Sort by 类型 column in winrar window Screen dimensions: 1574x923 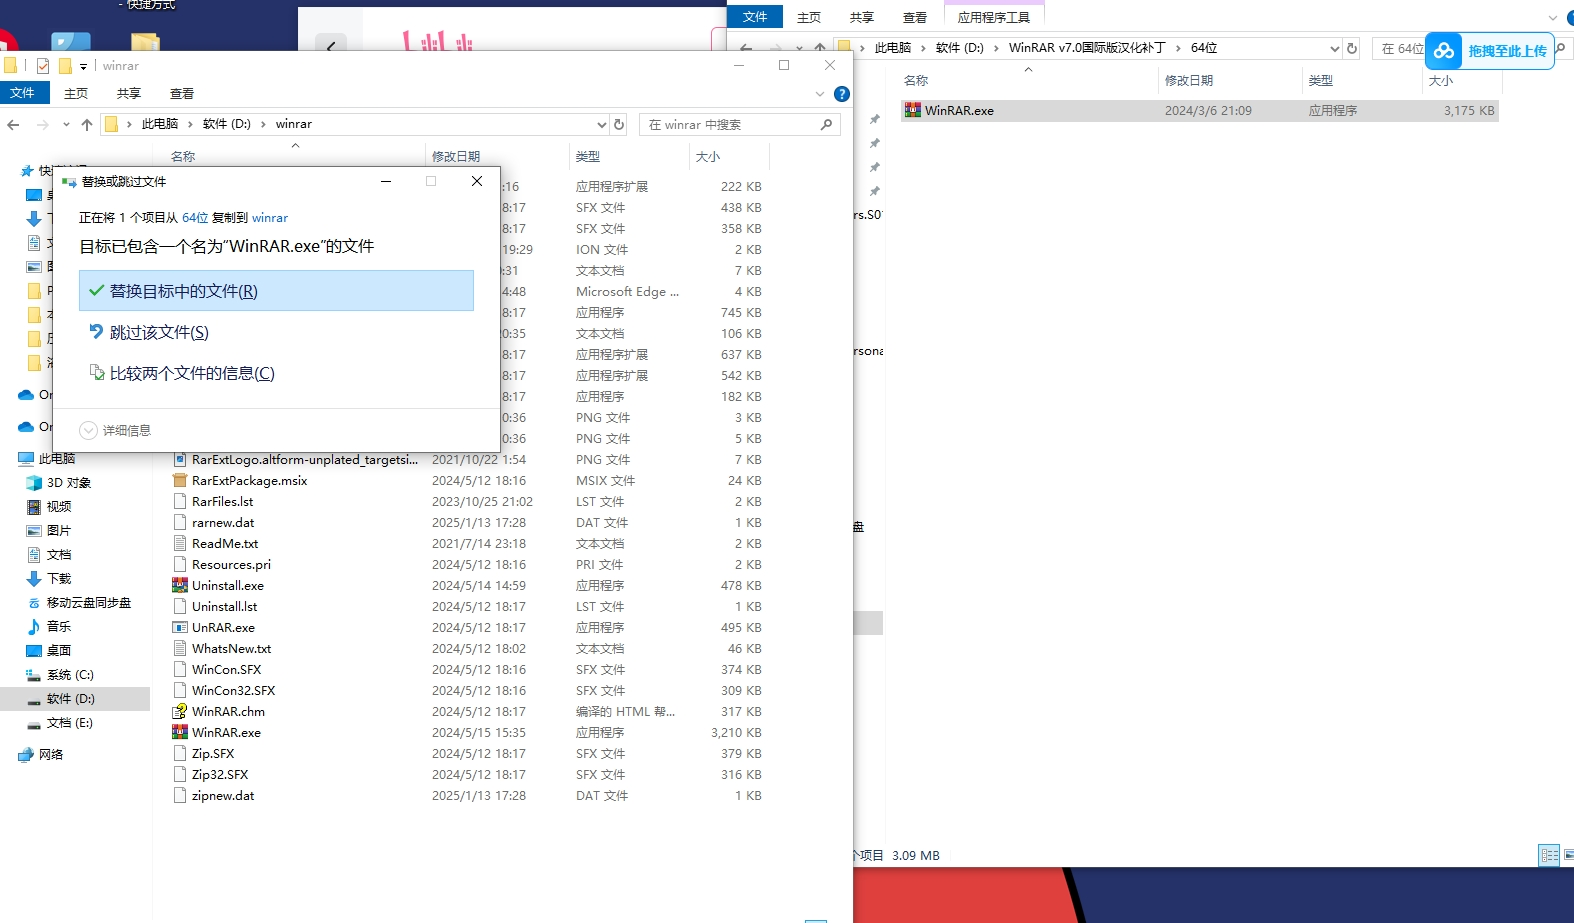pyautogui.click(x=588, y=157)
